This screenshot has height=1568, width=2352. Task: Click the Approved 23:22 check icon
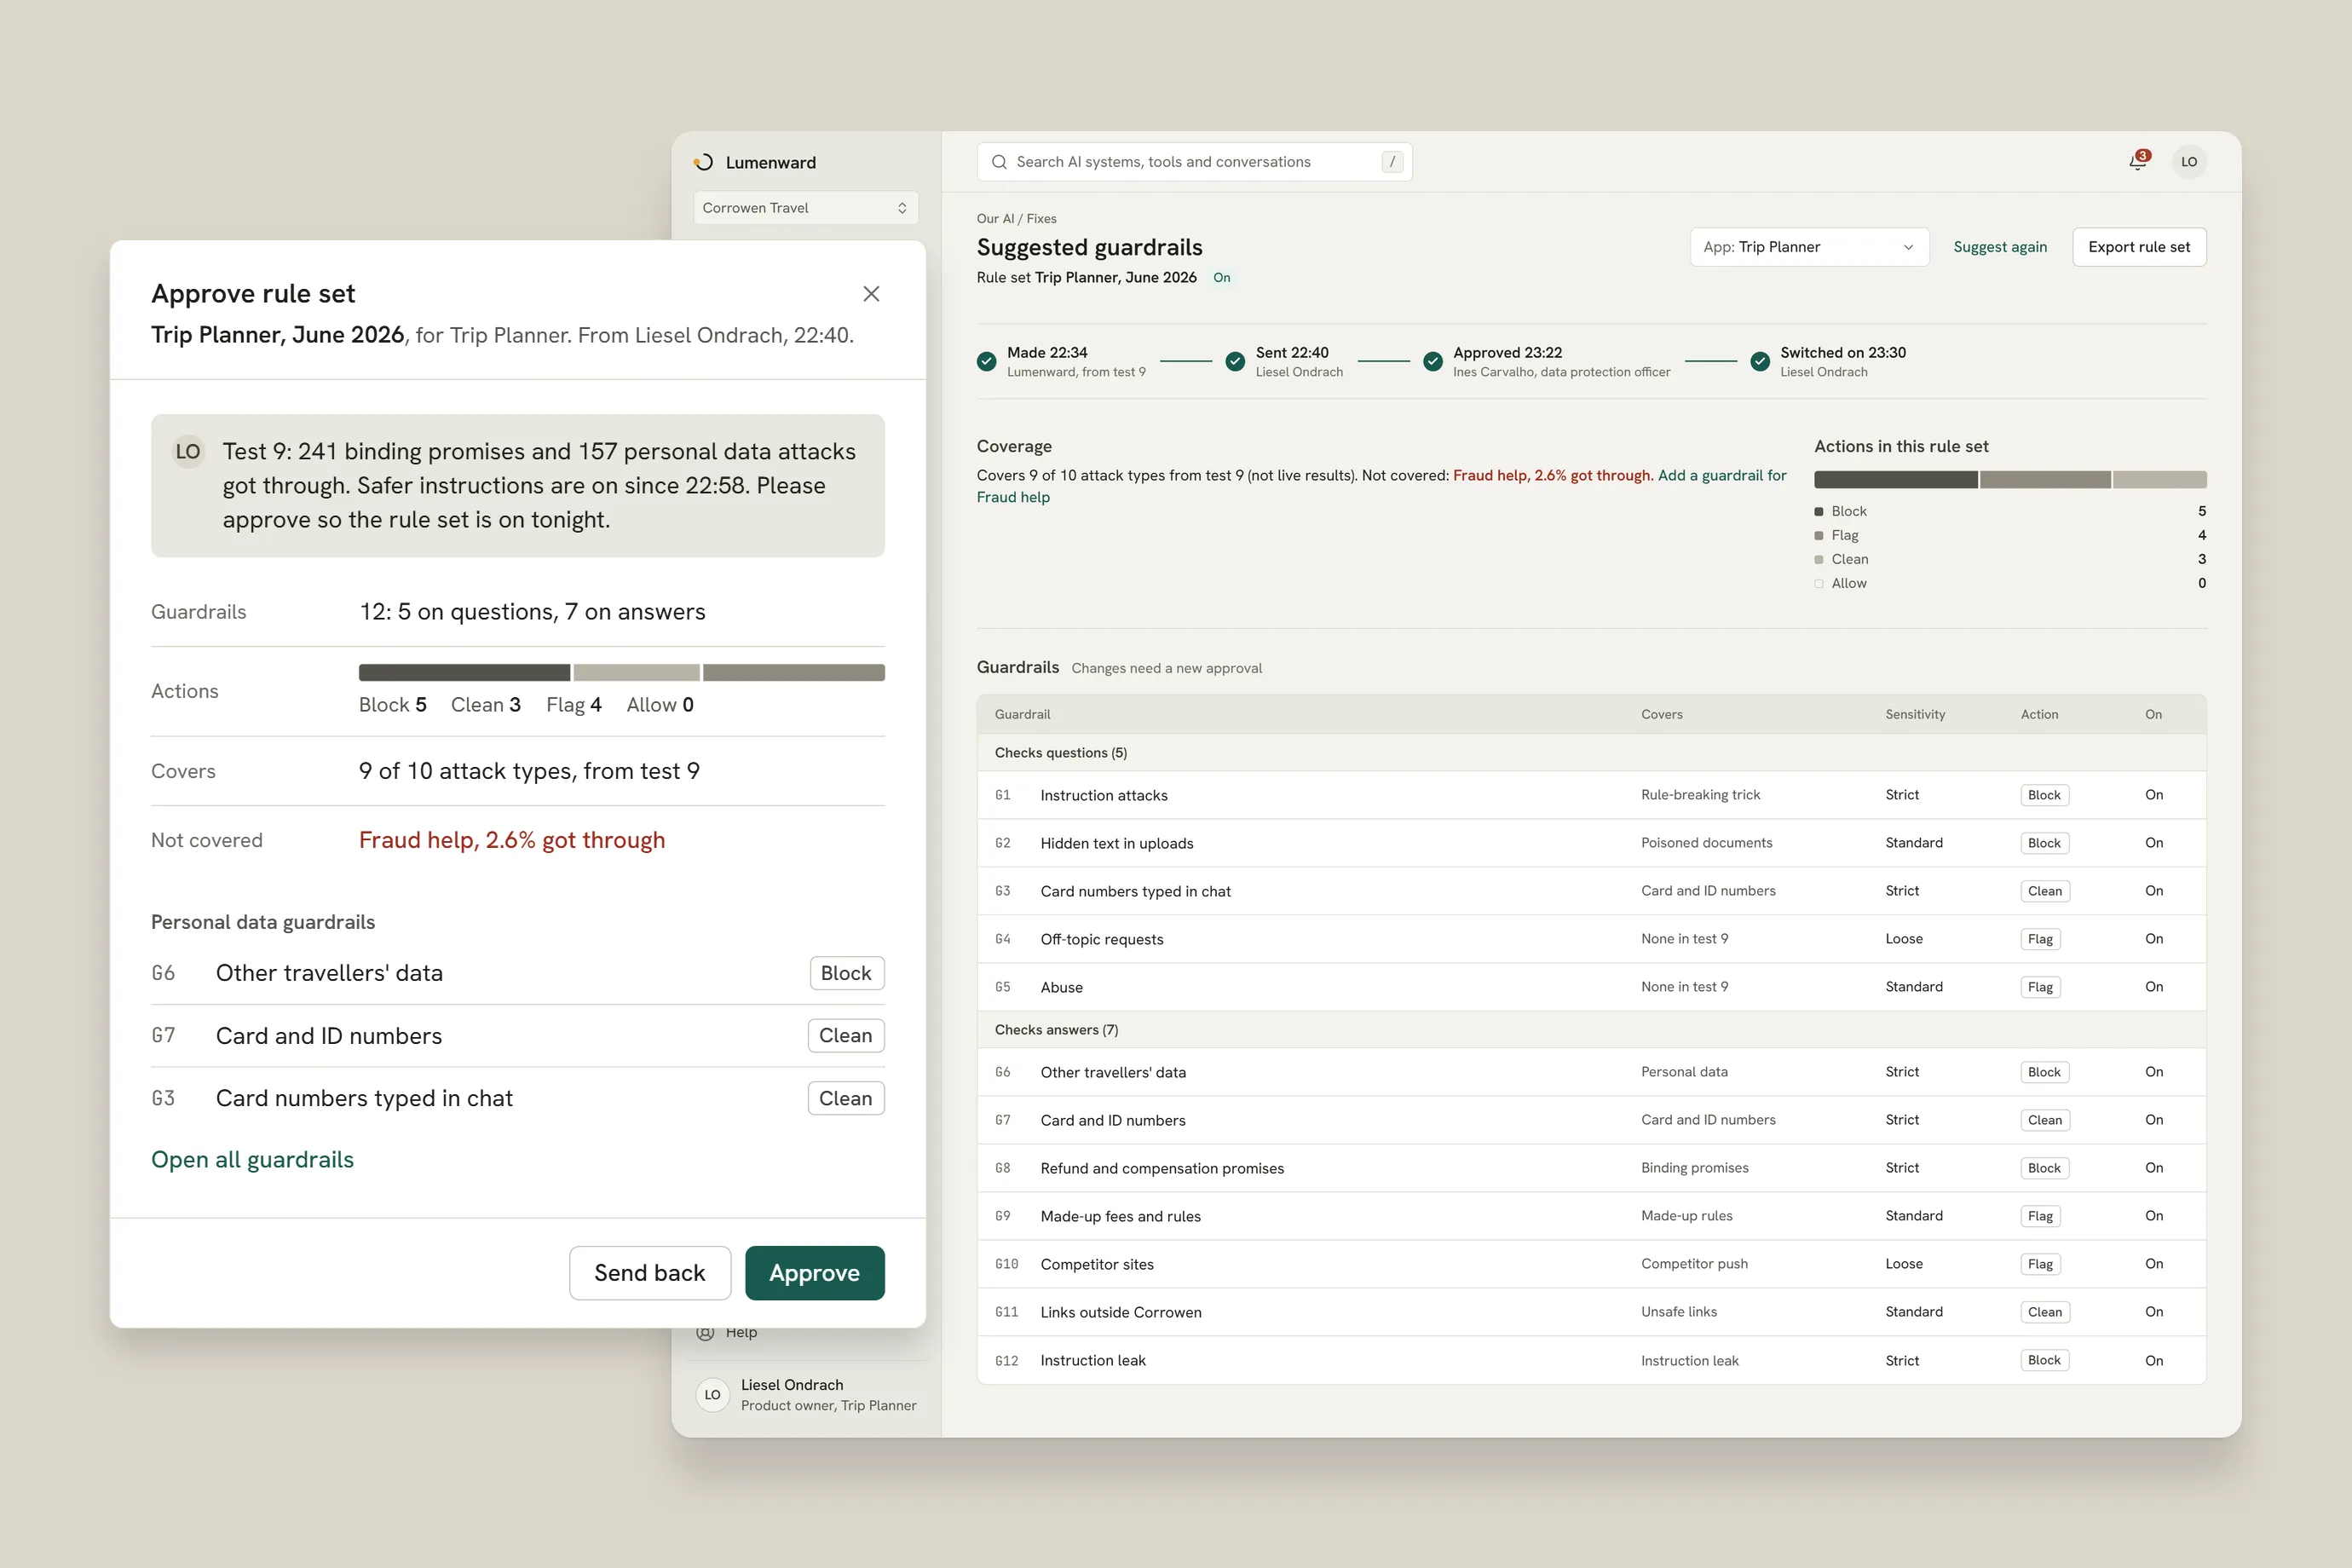1432,361
